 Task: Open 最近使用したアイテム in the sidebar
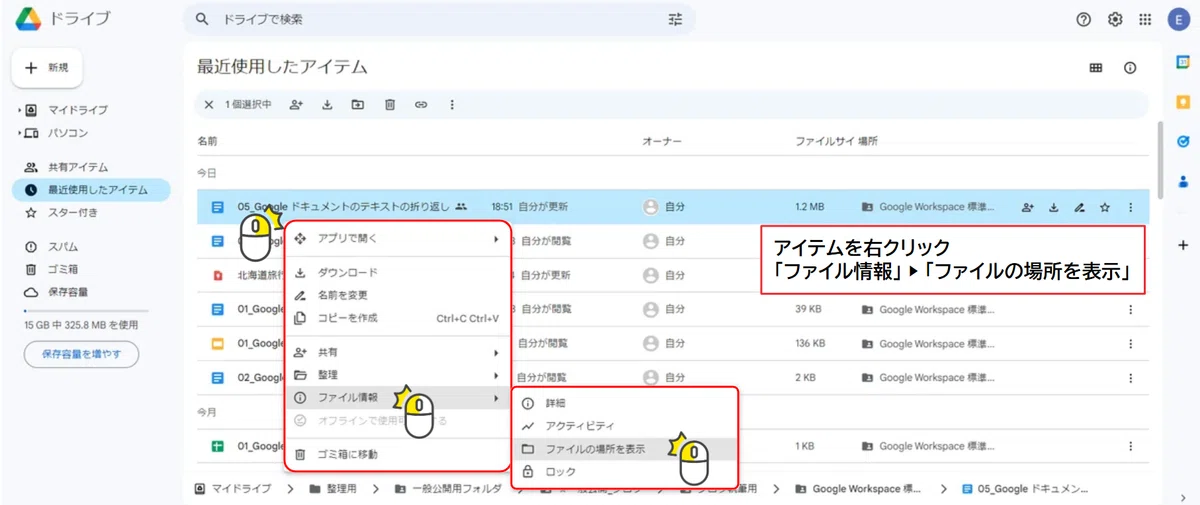pos(90,190)
